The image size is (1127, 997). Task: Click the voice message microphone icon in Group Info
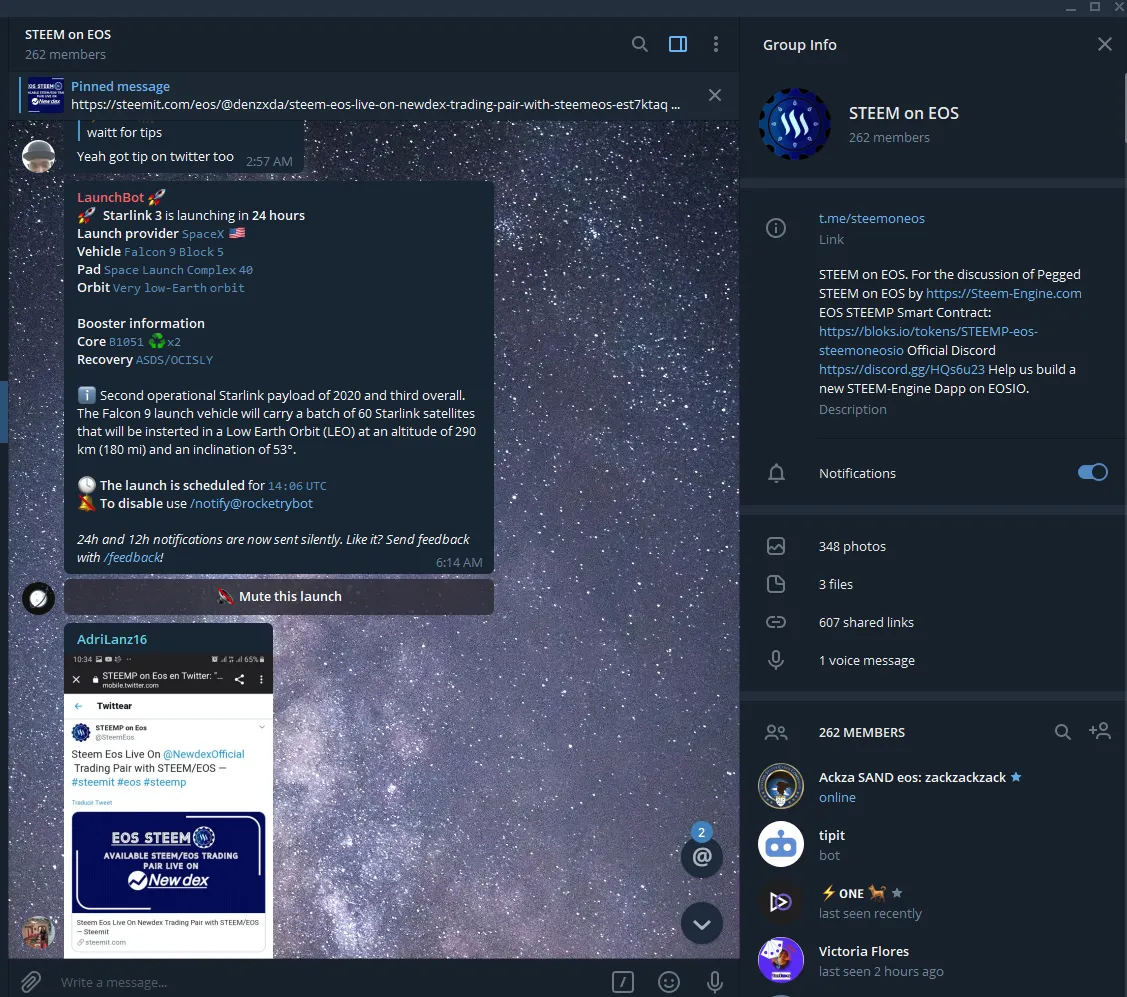point(776,660)
